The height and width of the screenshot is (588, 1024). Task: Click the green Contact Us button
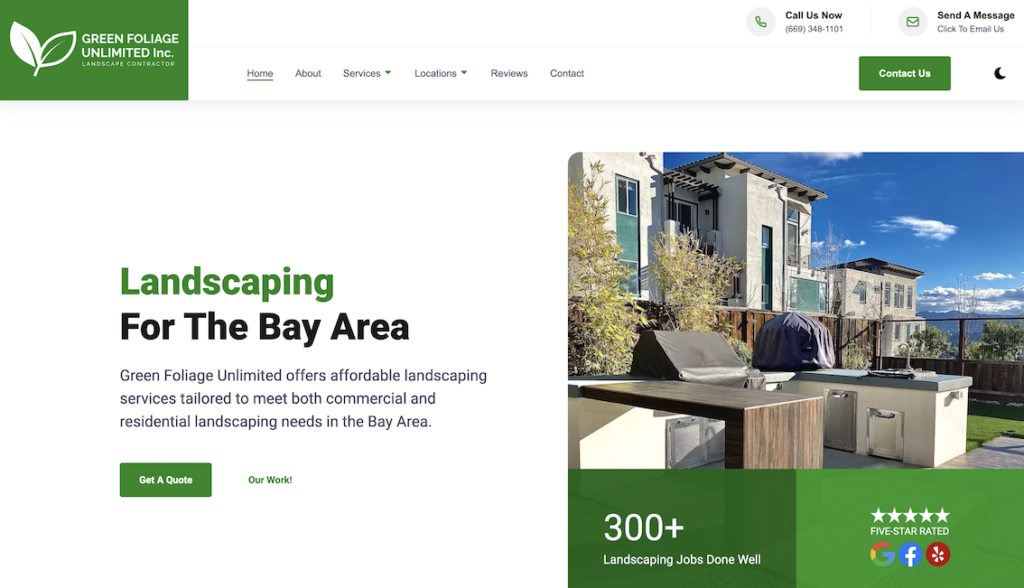pyautogui.click(x=904, y=73)
